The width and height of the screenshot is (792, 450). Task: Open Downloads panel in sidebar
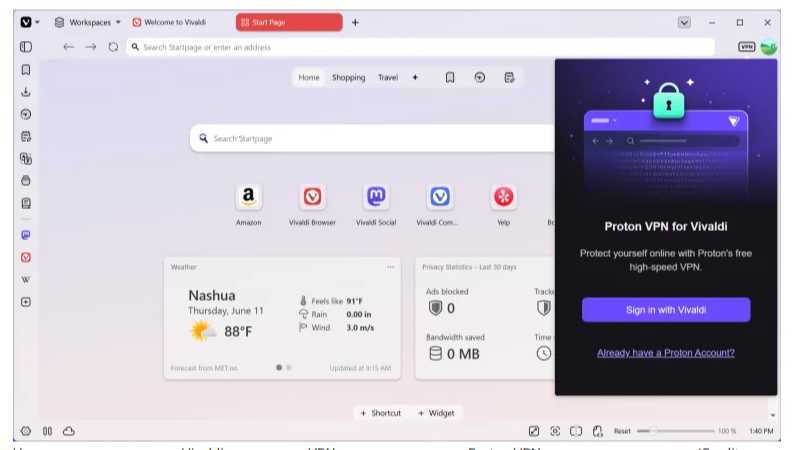click(26, 92)
